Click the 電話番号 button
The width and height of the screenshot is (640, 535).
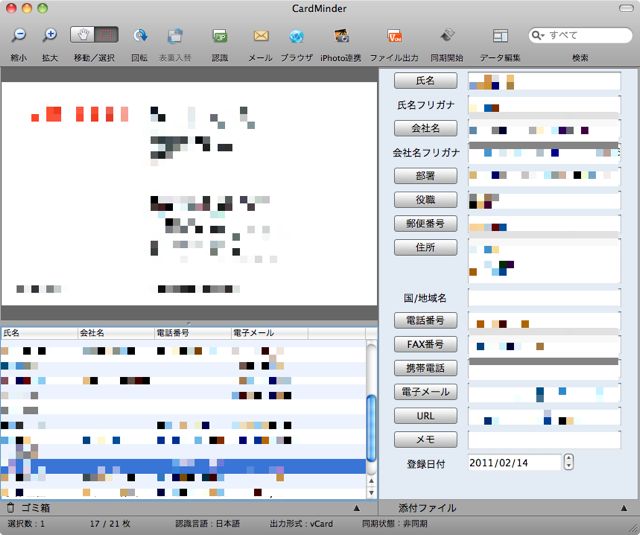coord(425,320)
